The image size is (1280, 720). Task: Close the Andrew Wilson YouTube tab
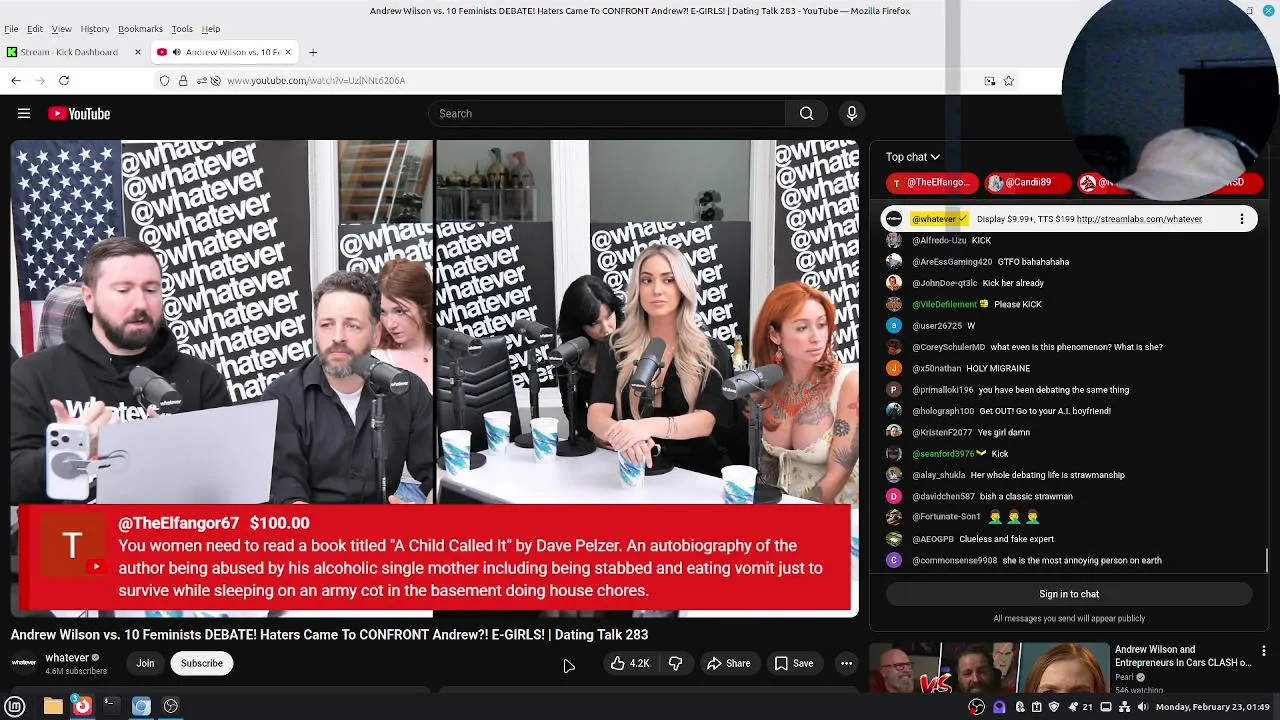tap(288, 52)
